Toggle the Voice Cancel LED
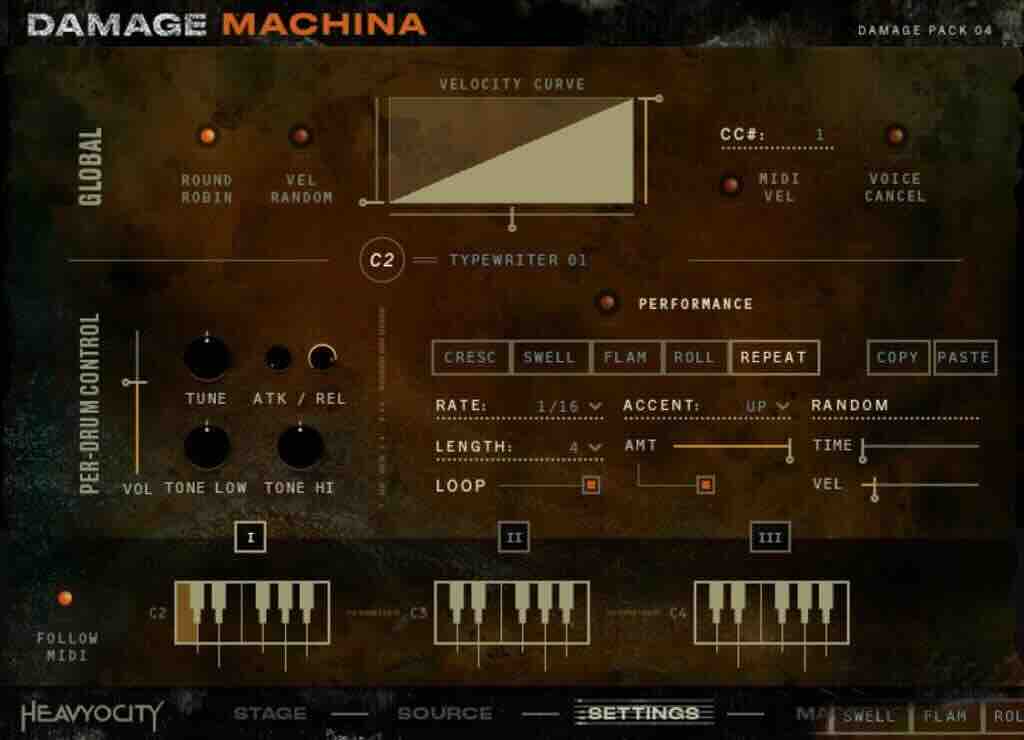The height and width of the screenshot is (740, 1024). (x=895, y=136)
